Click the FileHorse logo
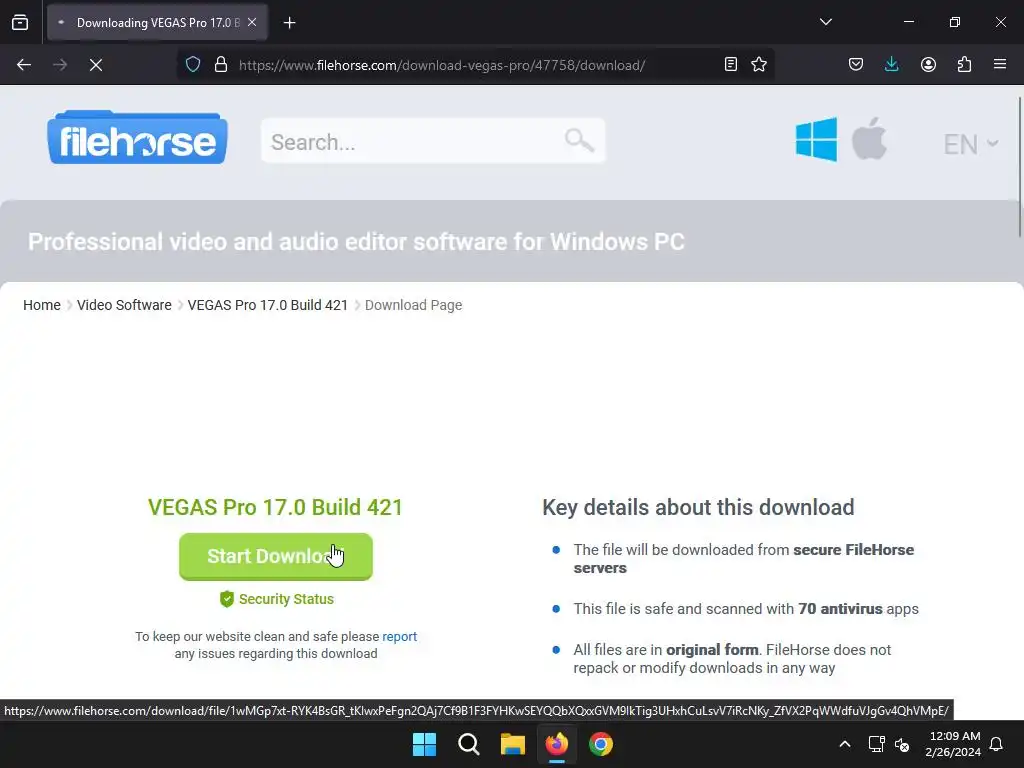Screen dimensions: 1024x768 [137, 138]
